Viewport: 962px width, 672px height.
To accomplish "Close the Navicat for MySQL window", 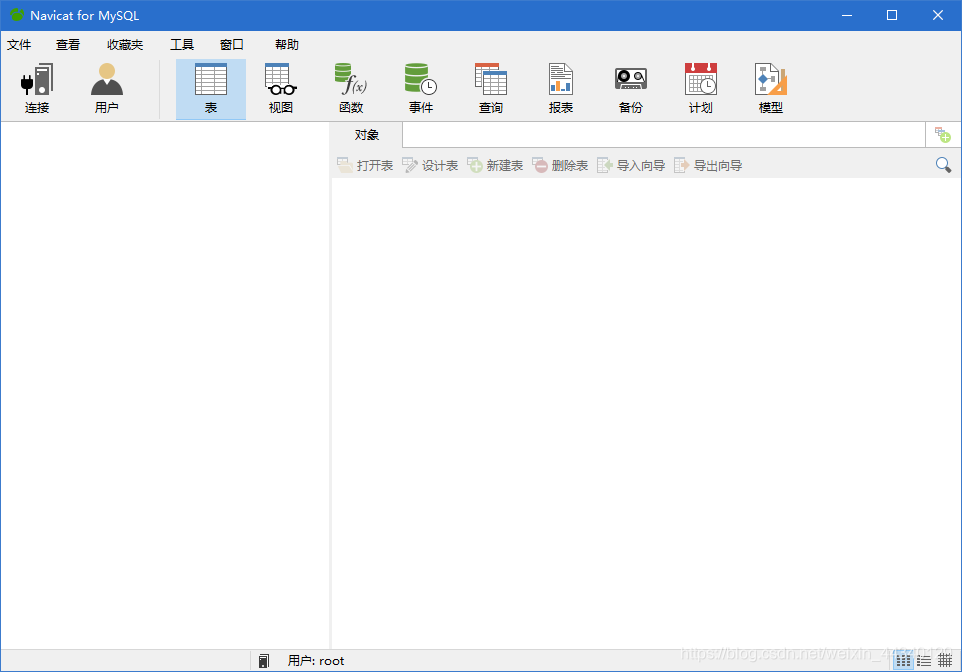I will [937, 15].
